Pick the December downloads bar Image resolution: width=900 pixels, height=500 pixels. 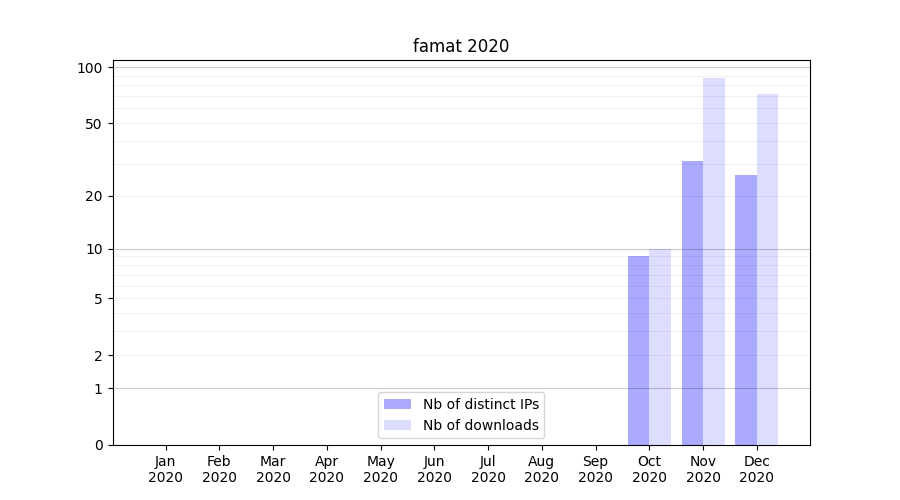coord(767,269)
